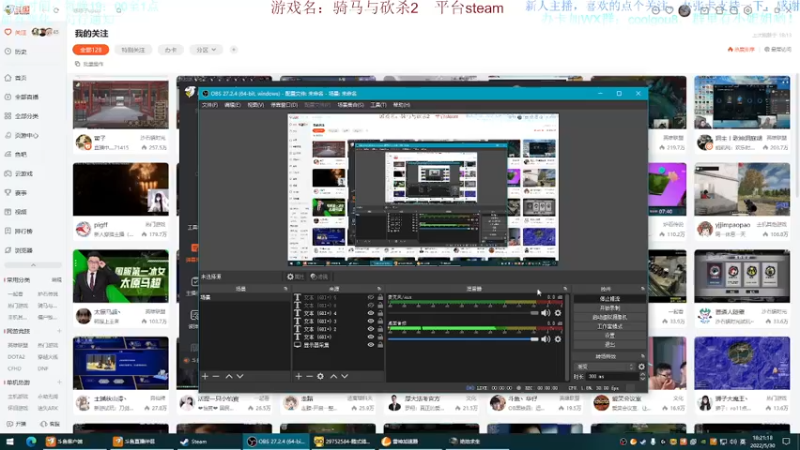This screenshot has height=450, width=800.
Task: Pop out the Scenes dock panel
Action: click(286, 289)
